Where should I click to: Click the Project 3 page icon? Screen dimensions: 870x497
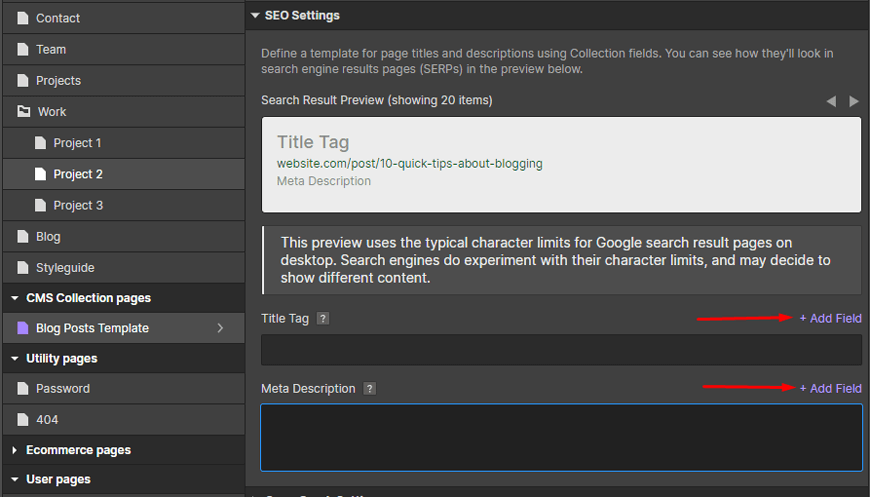[40, 205]
